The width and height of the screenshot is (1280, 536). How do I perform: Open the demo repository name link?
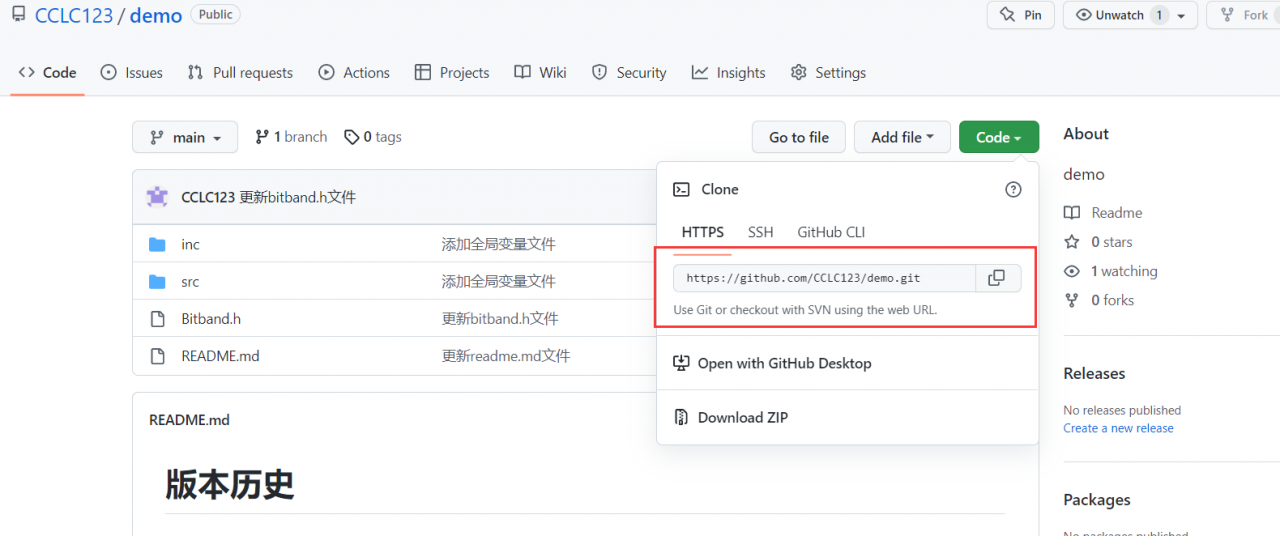156,15
